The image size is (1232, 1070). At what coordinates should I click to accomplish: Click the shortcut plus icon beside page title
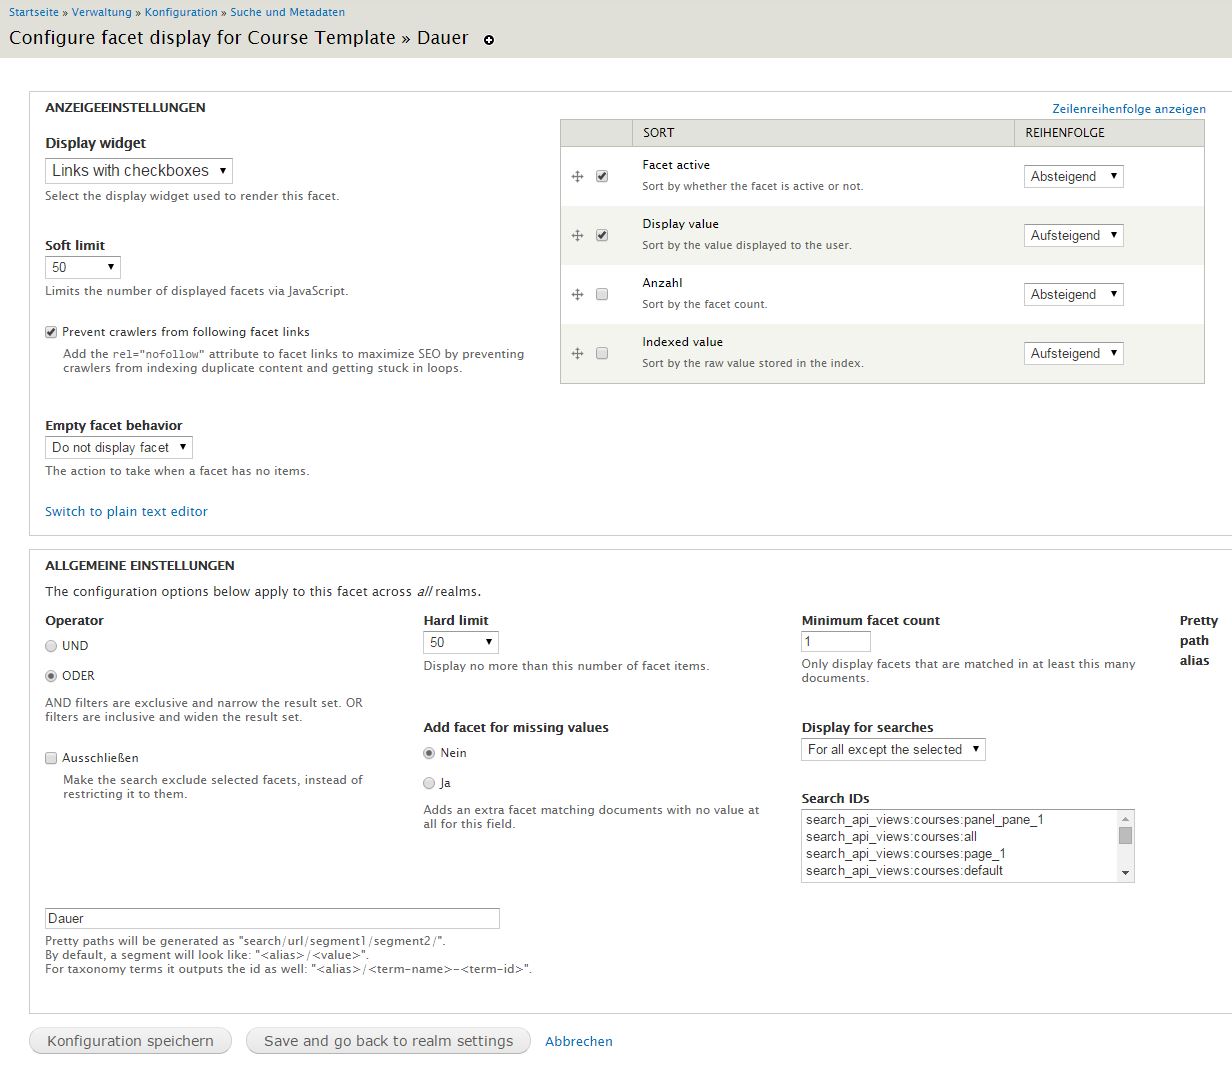pos(489,40)
